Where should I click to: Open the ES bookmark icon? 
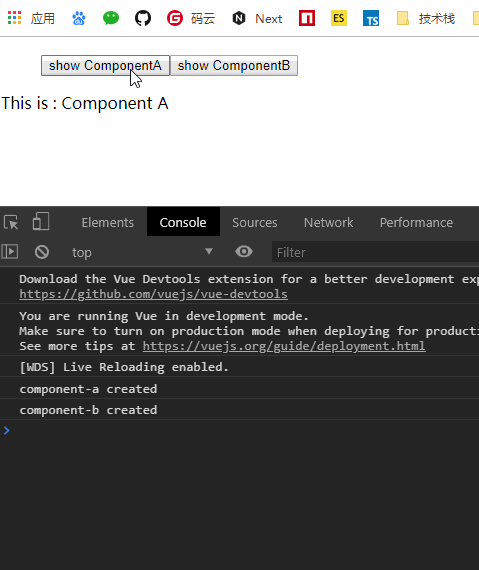coord(339,18)
